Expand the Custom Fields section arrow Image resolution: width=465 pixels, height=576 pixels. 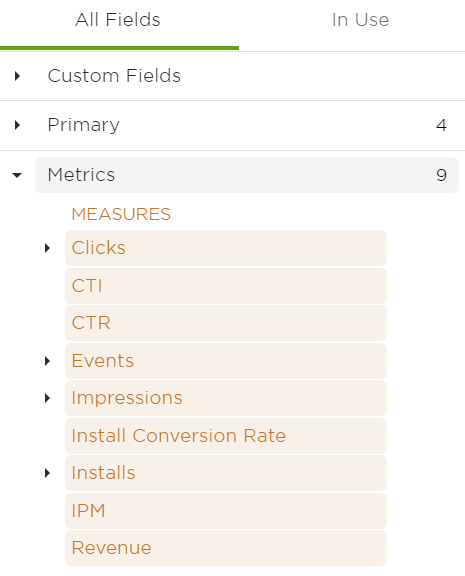pos(17,76)
